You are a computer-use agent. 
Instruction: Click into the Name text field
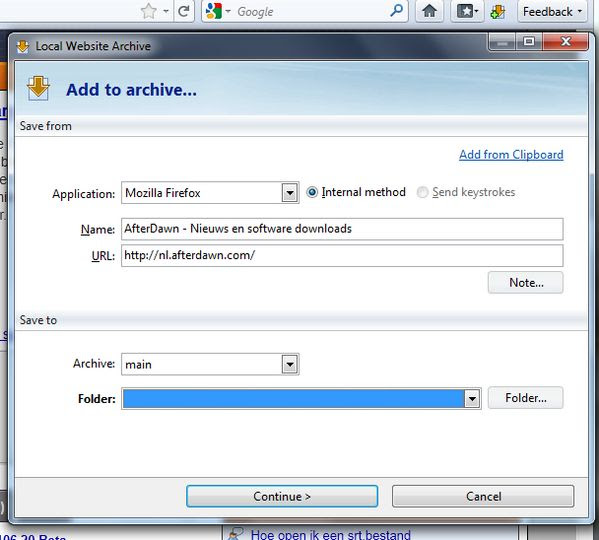click(x=342, y=229)
